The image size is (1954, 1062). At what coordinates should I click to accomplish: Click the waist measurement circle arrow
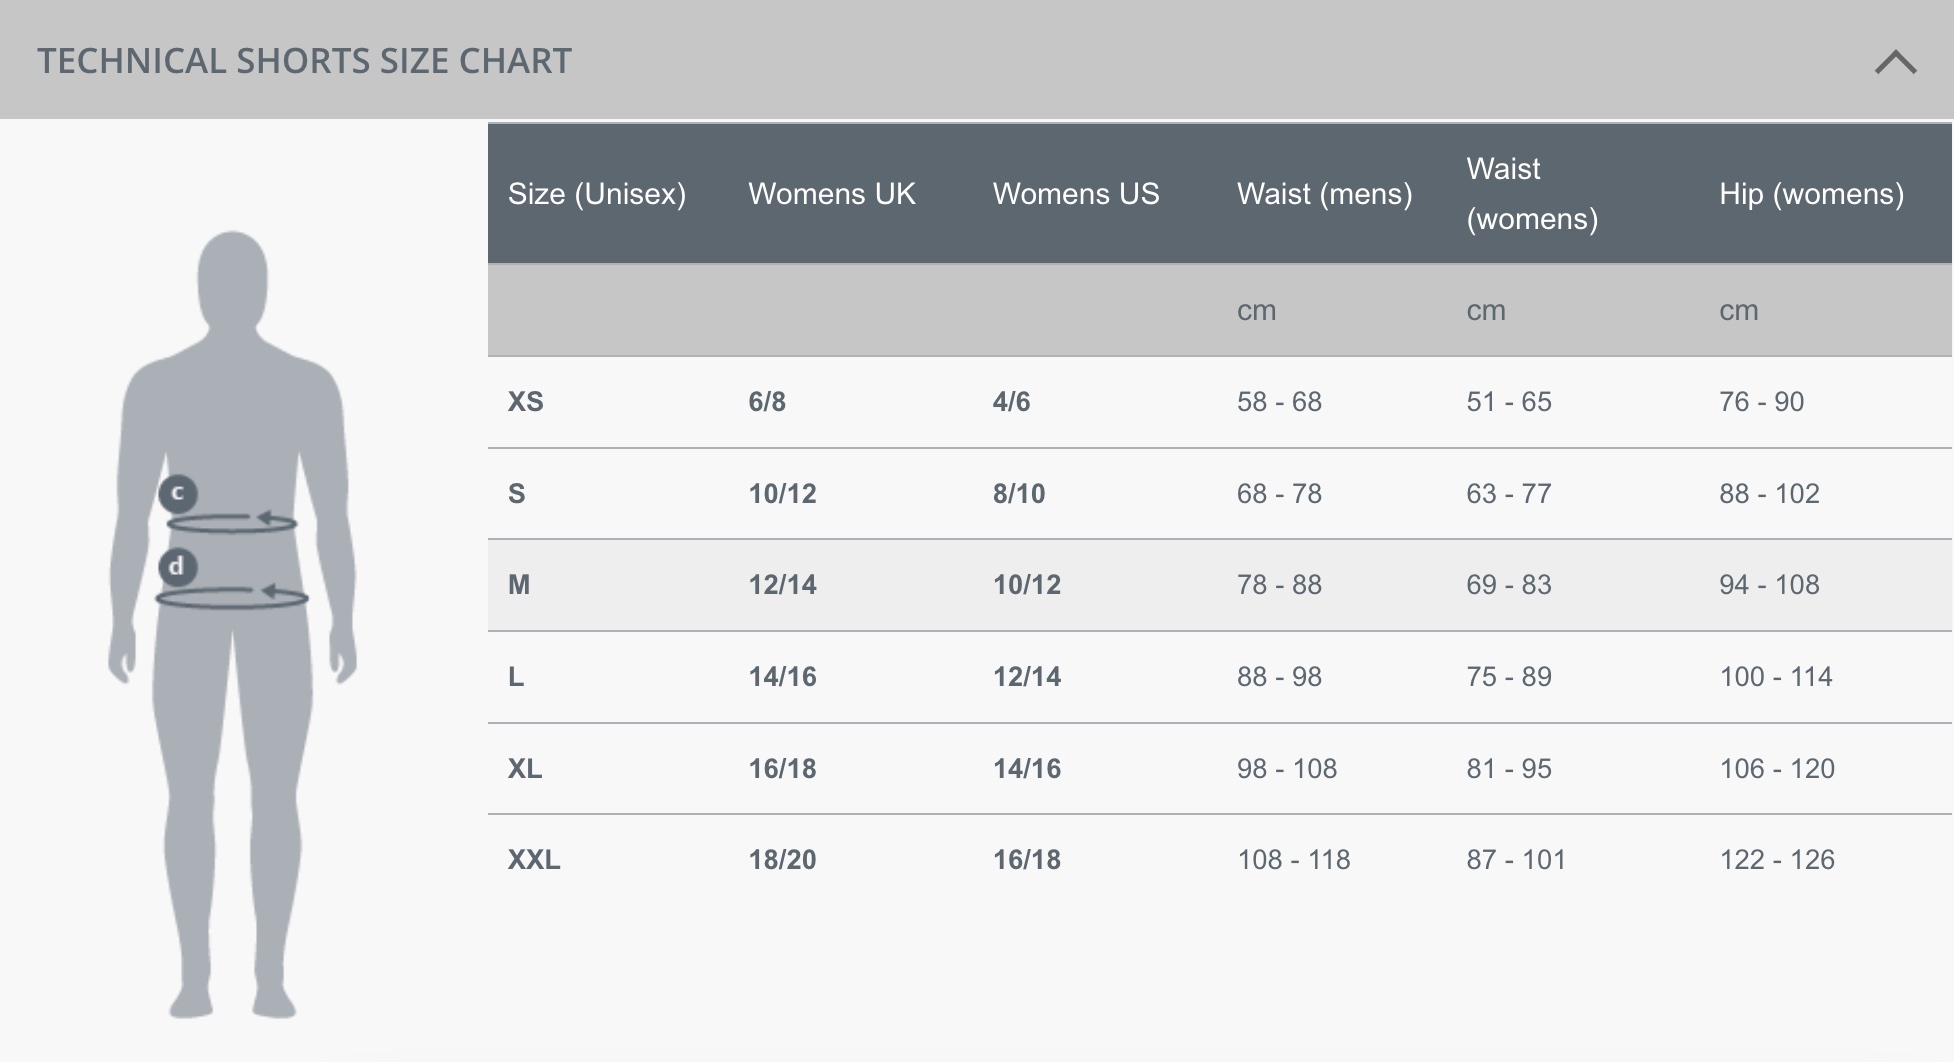(x=232, y=522)
